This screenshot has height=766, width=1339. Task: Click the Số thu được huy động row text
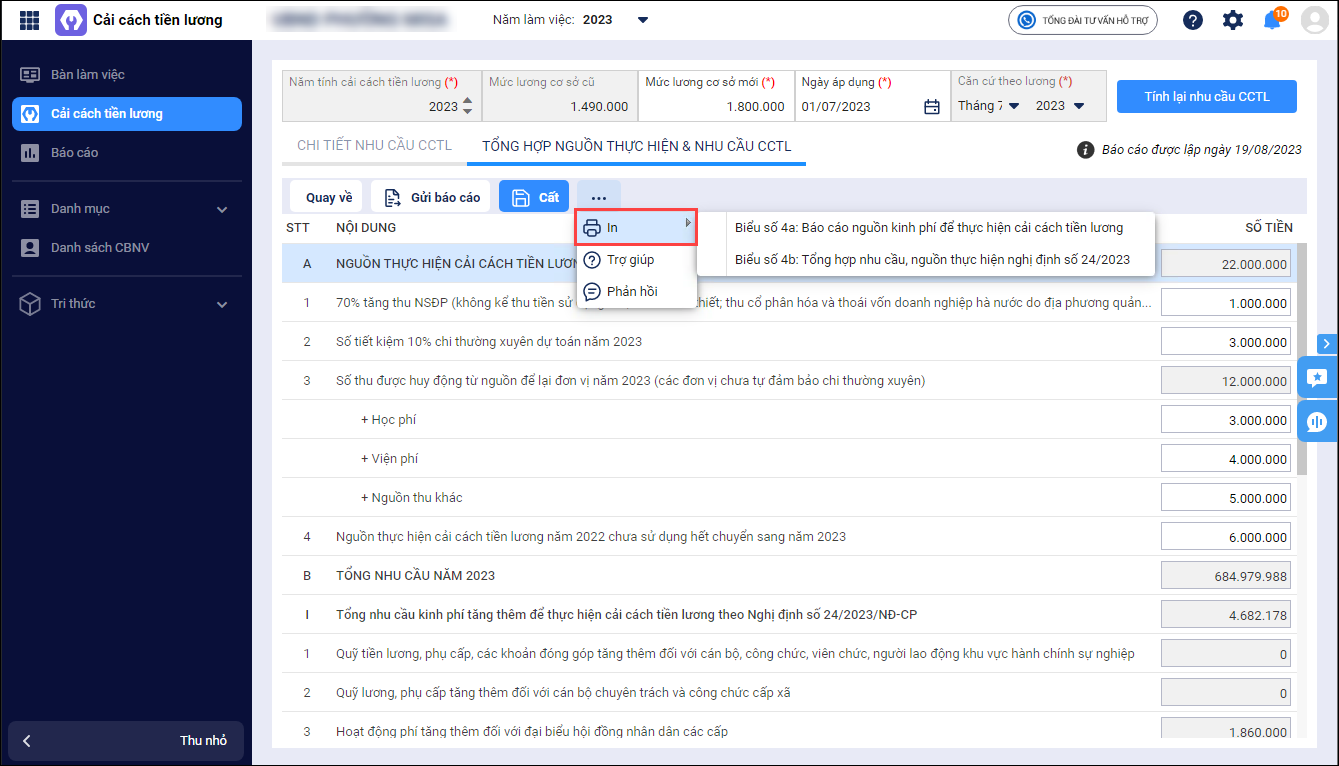coord(630,381)
